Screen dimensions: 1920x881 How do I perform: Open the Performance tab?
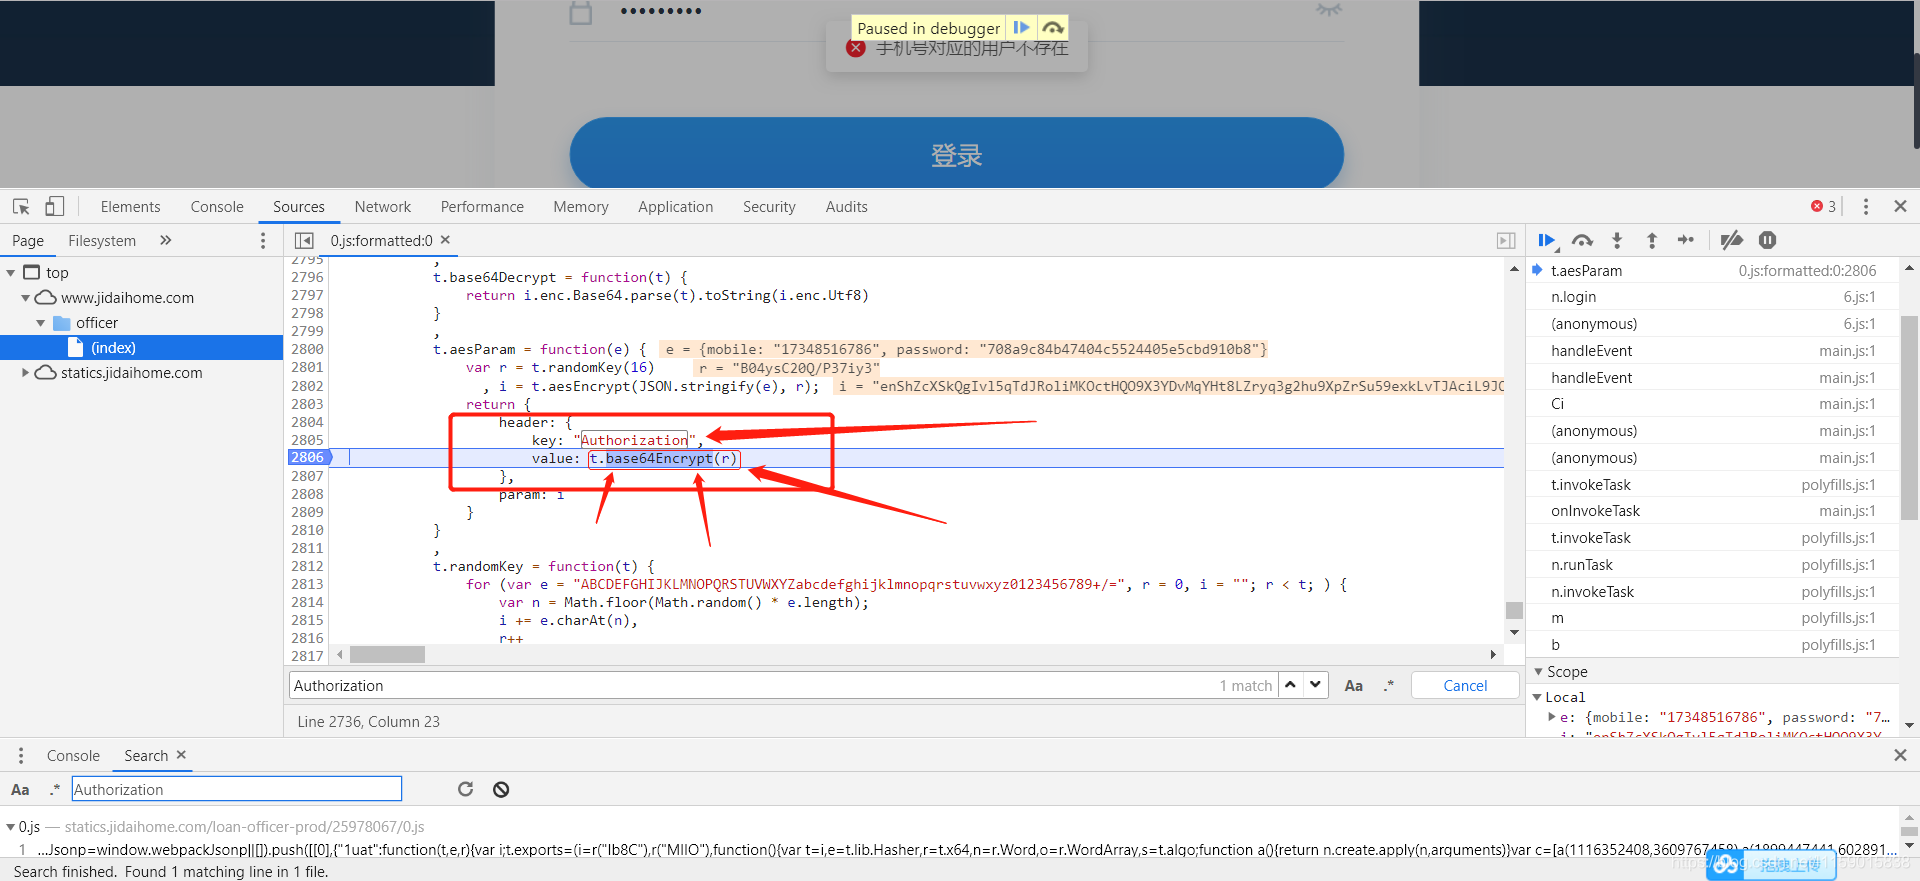click(x=482, y=206)
